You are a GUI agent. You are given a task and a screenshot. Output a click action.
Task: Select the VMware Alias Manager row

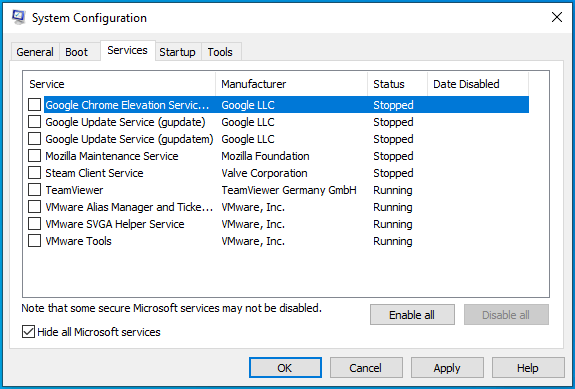coord(279,207)
